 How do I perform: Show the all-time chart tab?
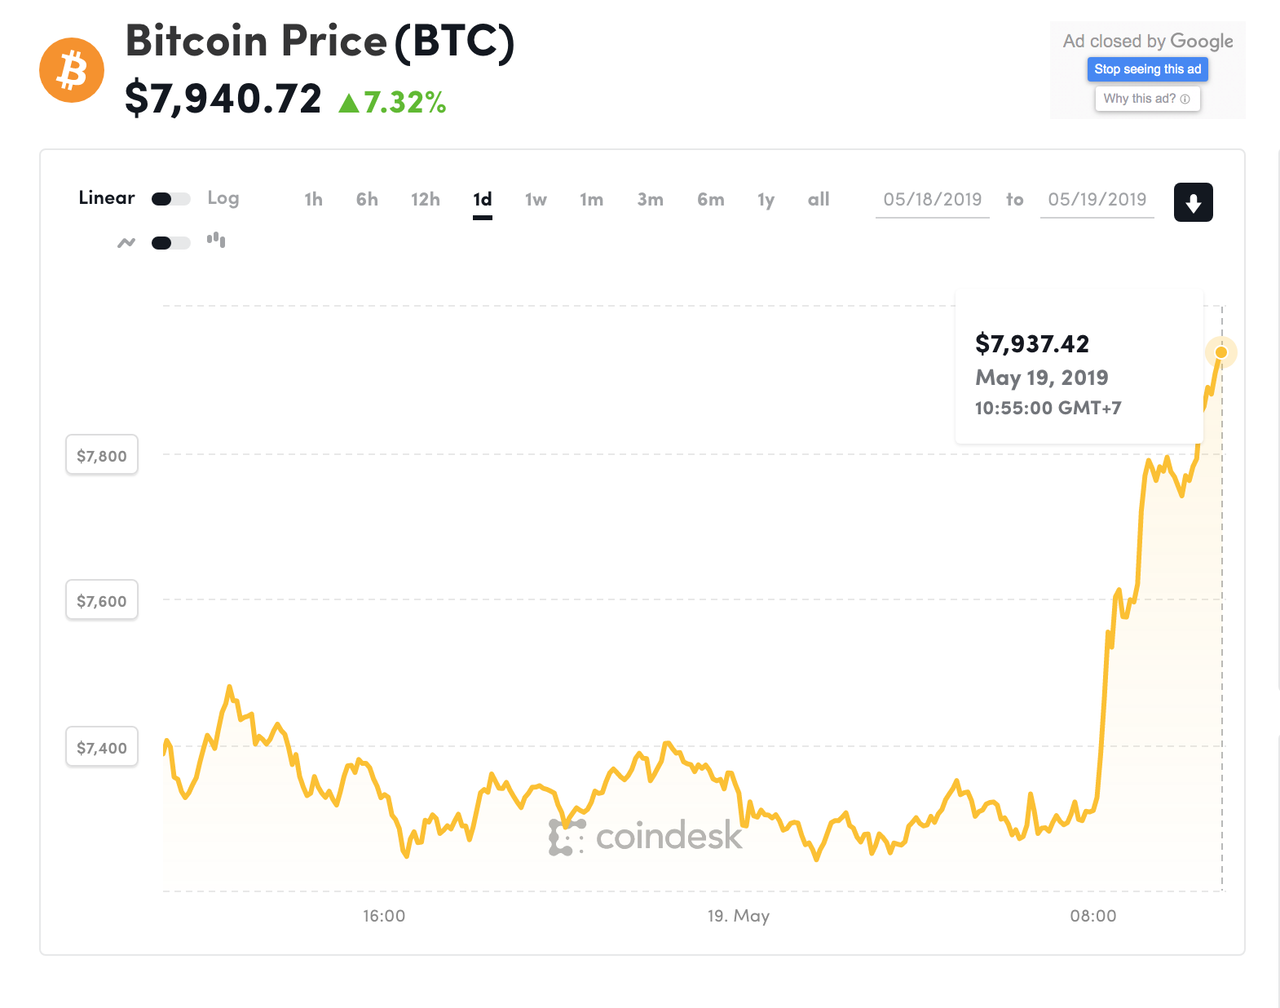[818, 199]
